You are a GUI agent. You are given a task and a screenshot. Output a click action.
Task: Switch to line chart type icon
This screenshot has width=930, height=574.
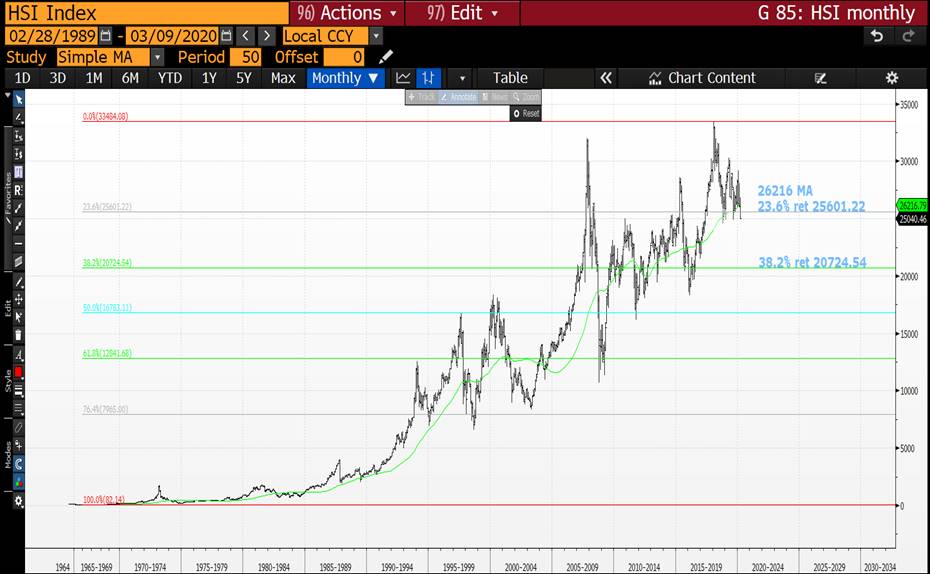point(403,78)
